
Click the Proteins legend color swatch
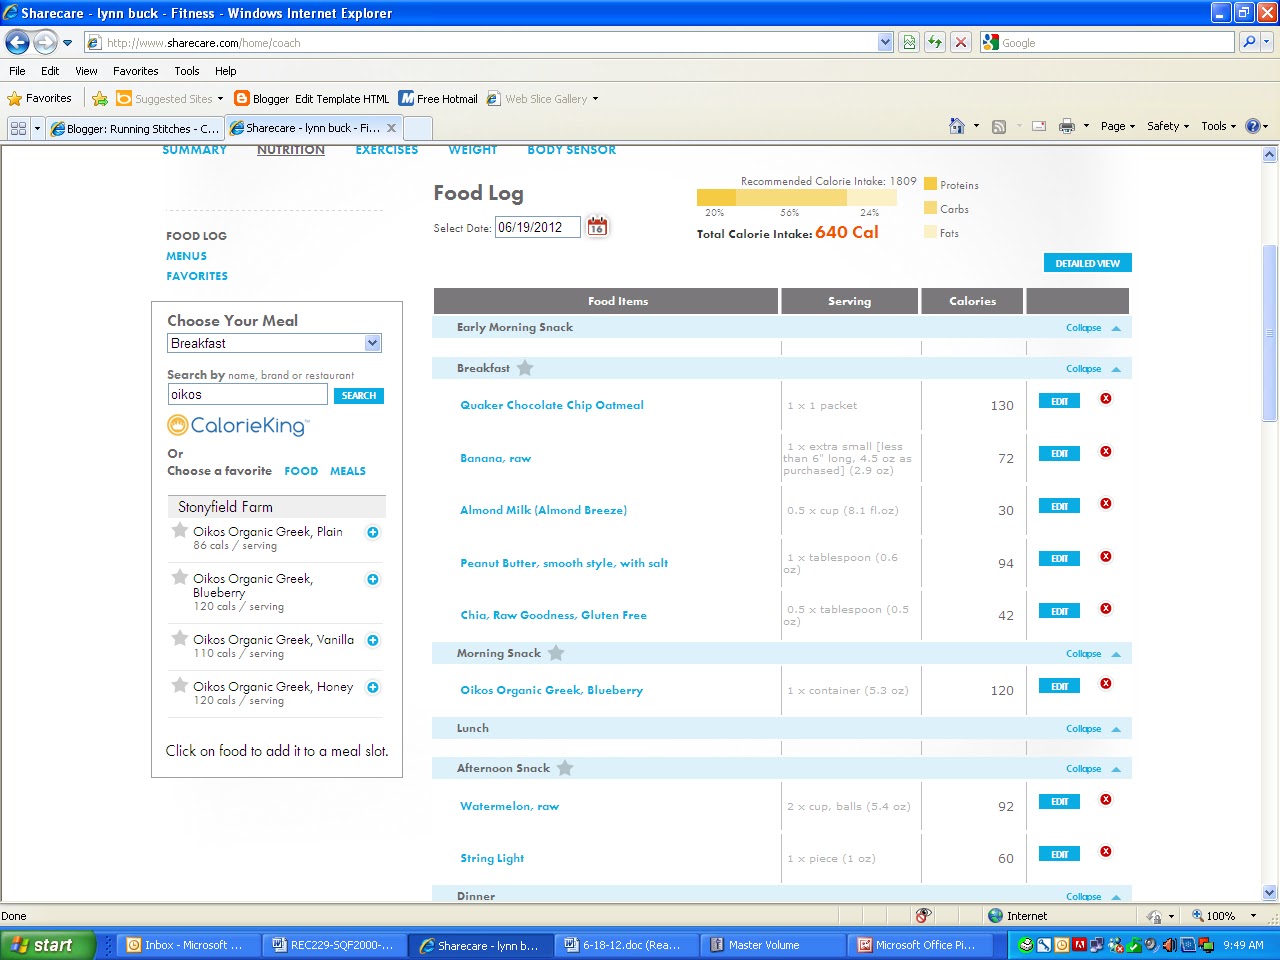930,184
